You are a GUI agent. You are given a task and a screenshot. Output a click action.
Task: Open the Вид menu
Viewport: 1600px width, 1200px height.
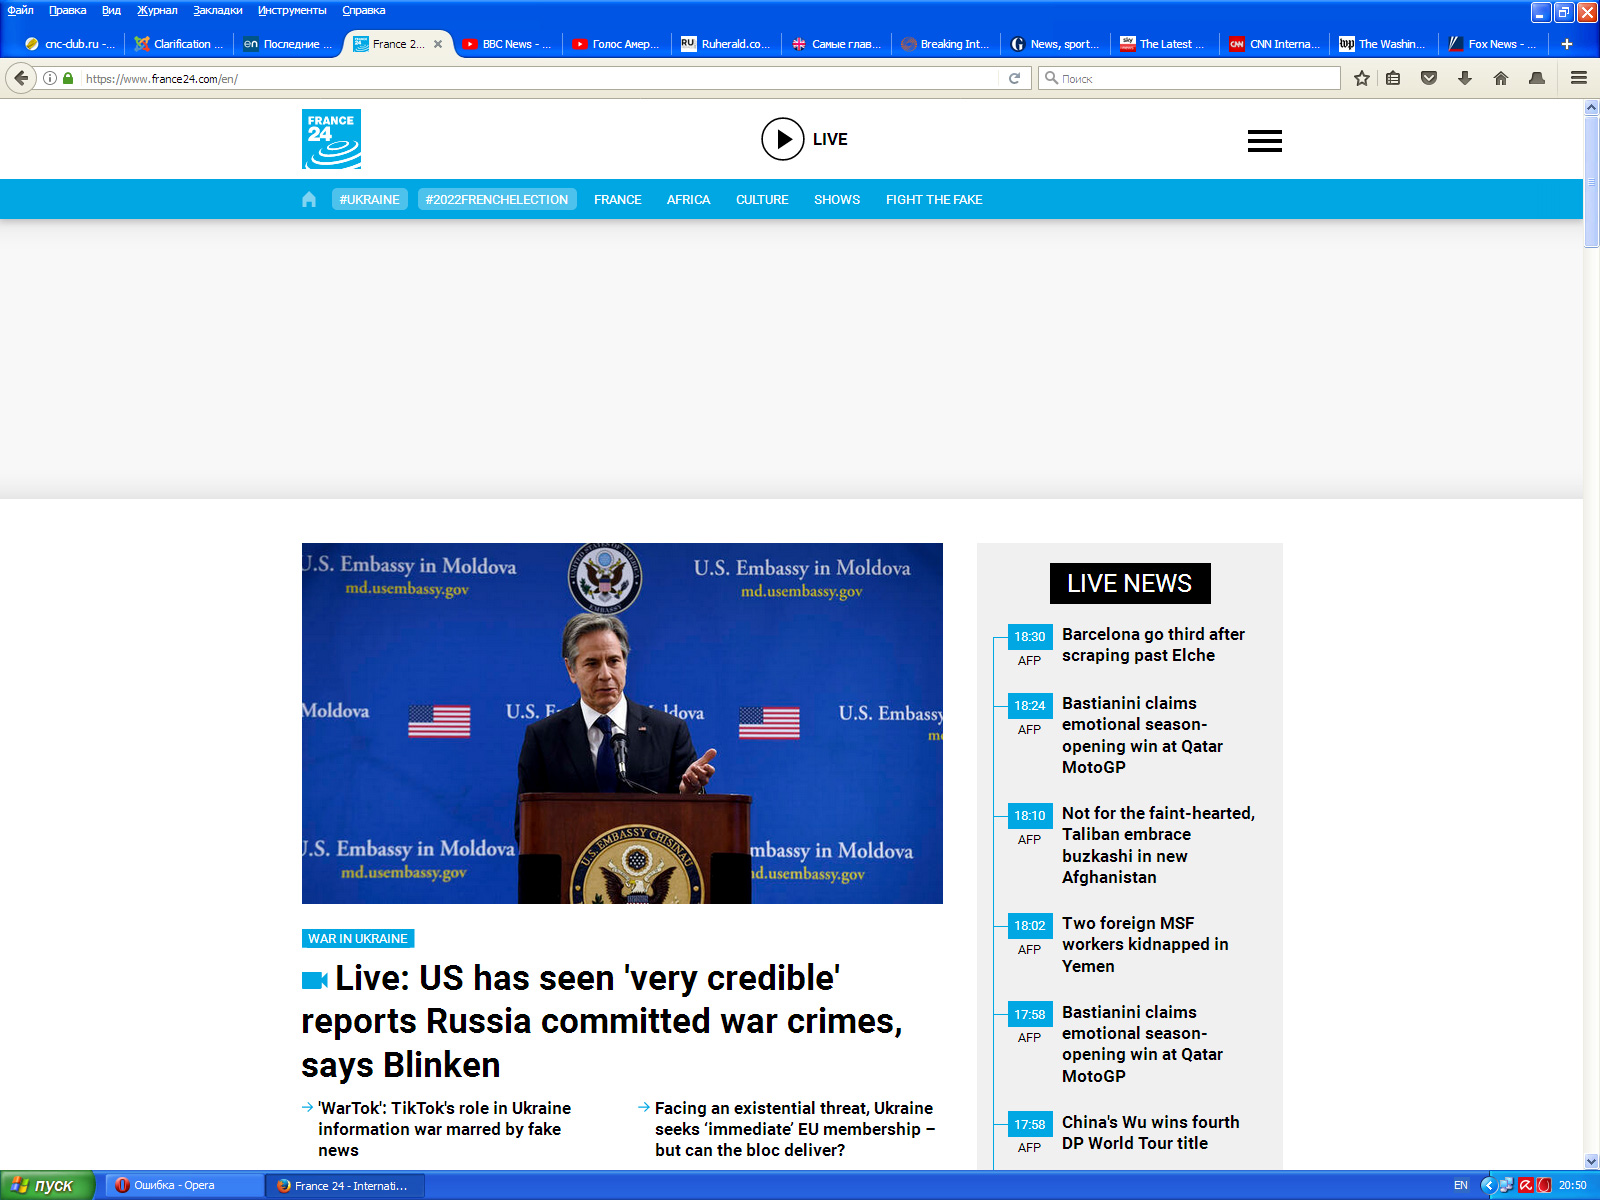coord(111,10)
